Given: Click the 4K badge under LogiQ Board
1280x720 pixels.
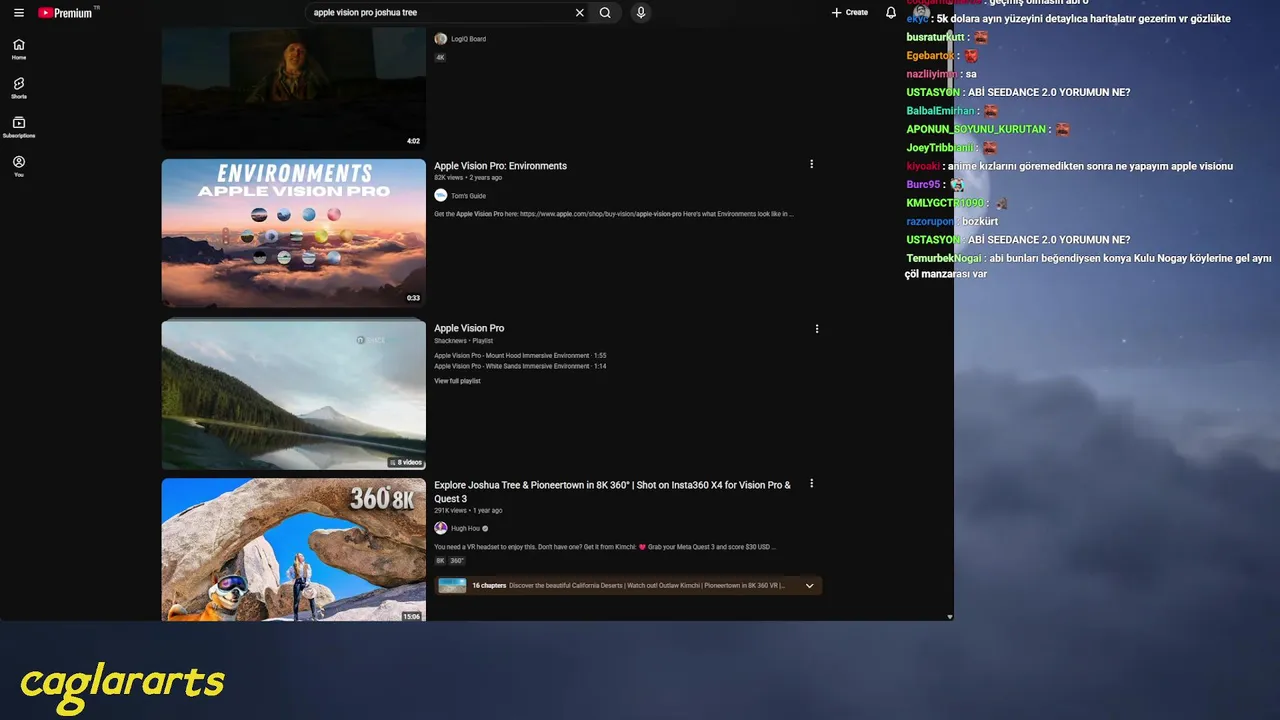Looking at the screenshot, I should [x=440, y=57].
